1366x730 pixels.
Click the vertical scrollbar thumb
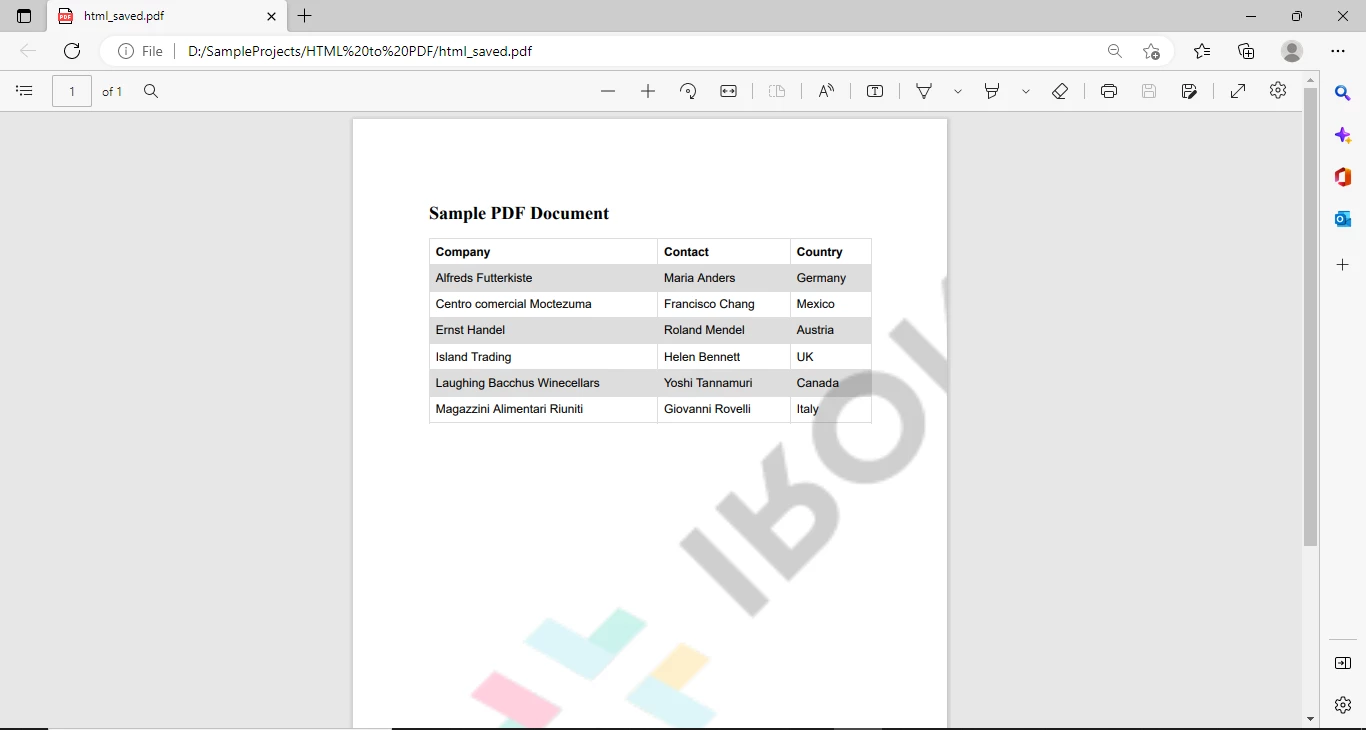pyautogui.click(x=1311, y=317)
